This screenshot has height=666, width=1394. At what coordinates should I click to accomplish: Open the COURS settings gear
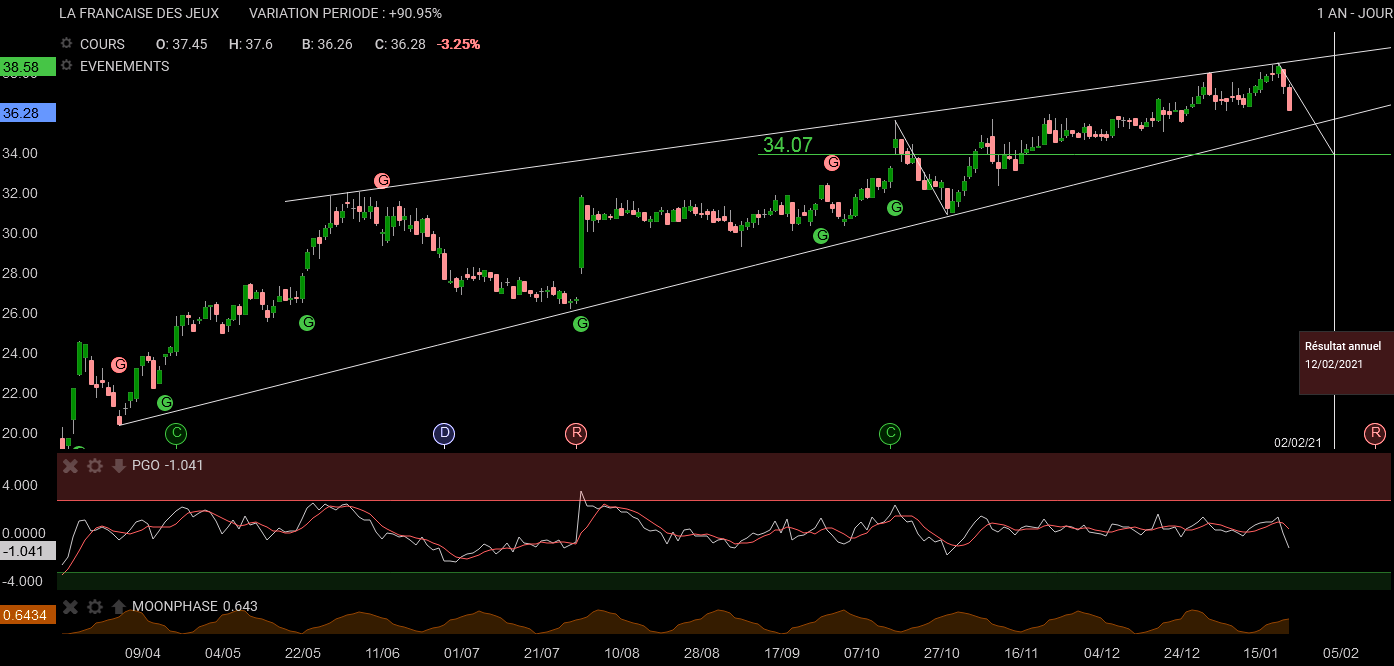(67, 44)
